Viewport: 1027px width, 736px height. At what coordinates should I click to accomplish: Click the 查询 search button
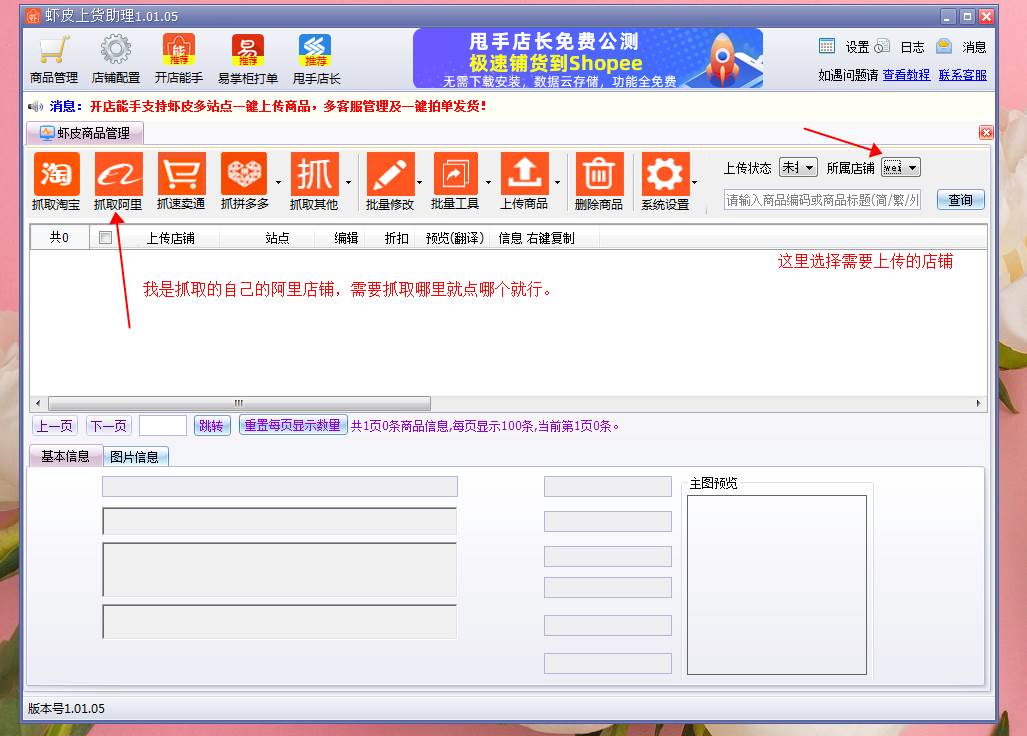(x=960, y=200)
